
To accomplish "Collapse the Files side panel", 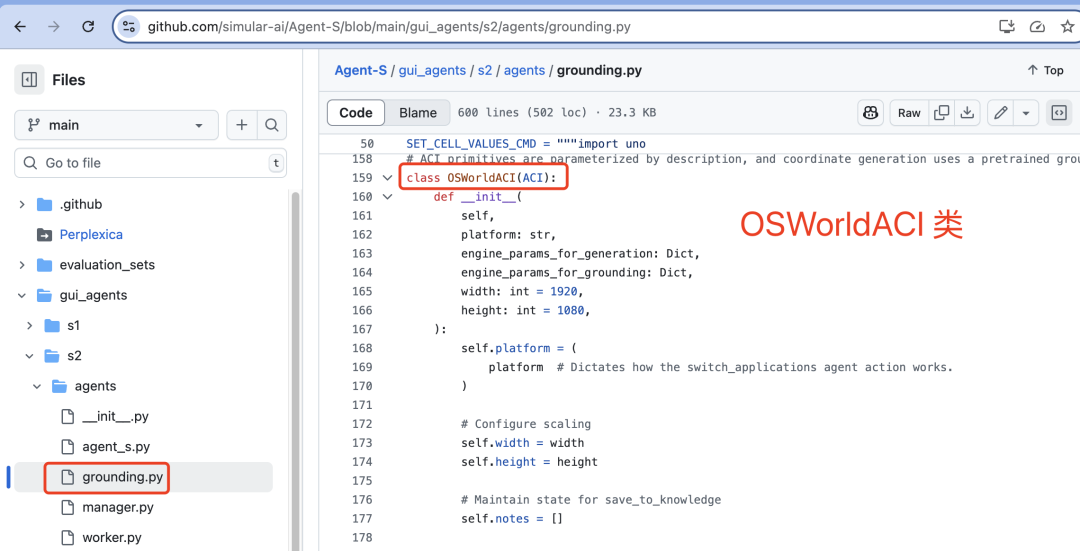I will 29,80.
